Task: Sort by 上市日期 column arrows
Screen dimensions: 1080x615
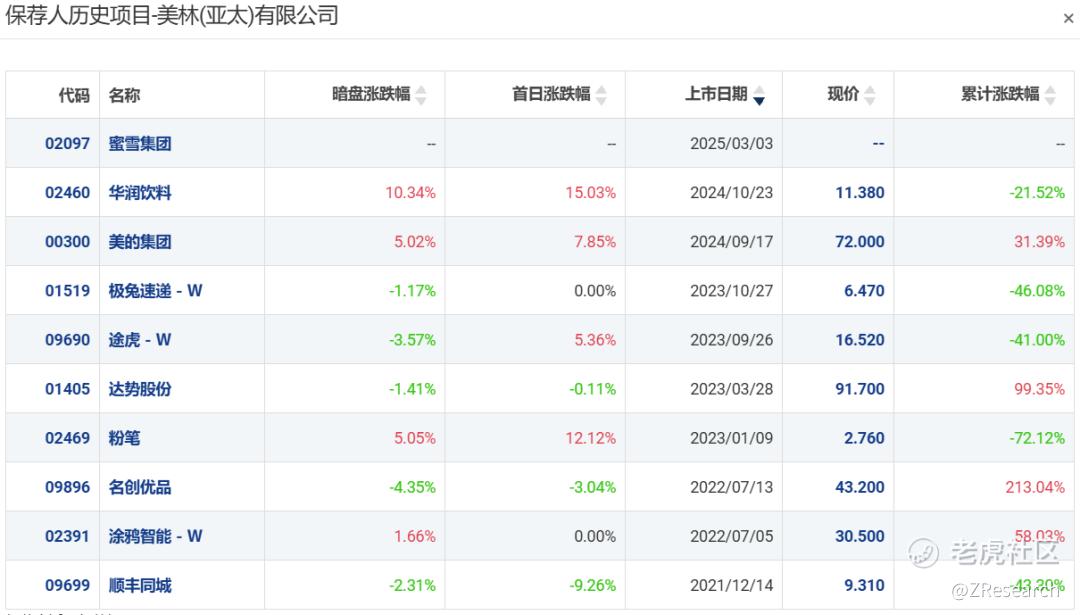Action: click(x=759, y=95)
